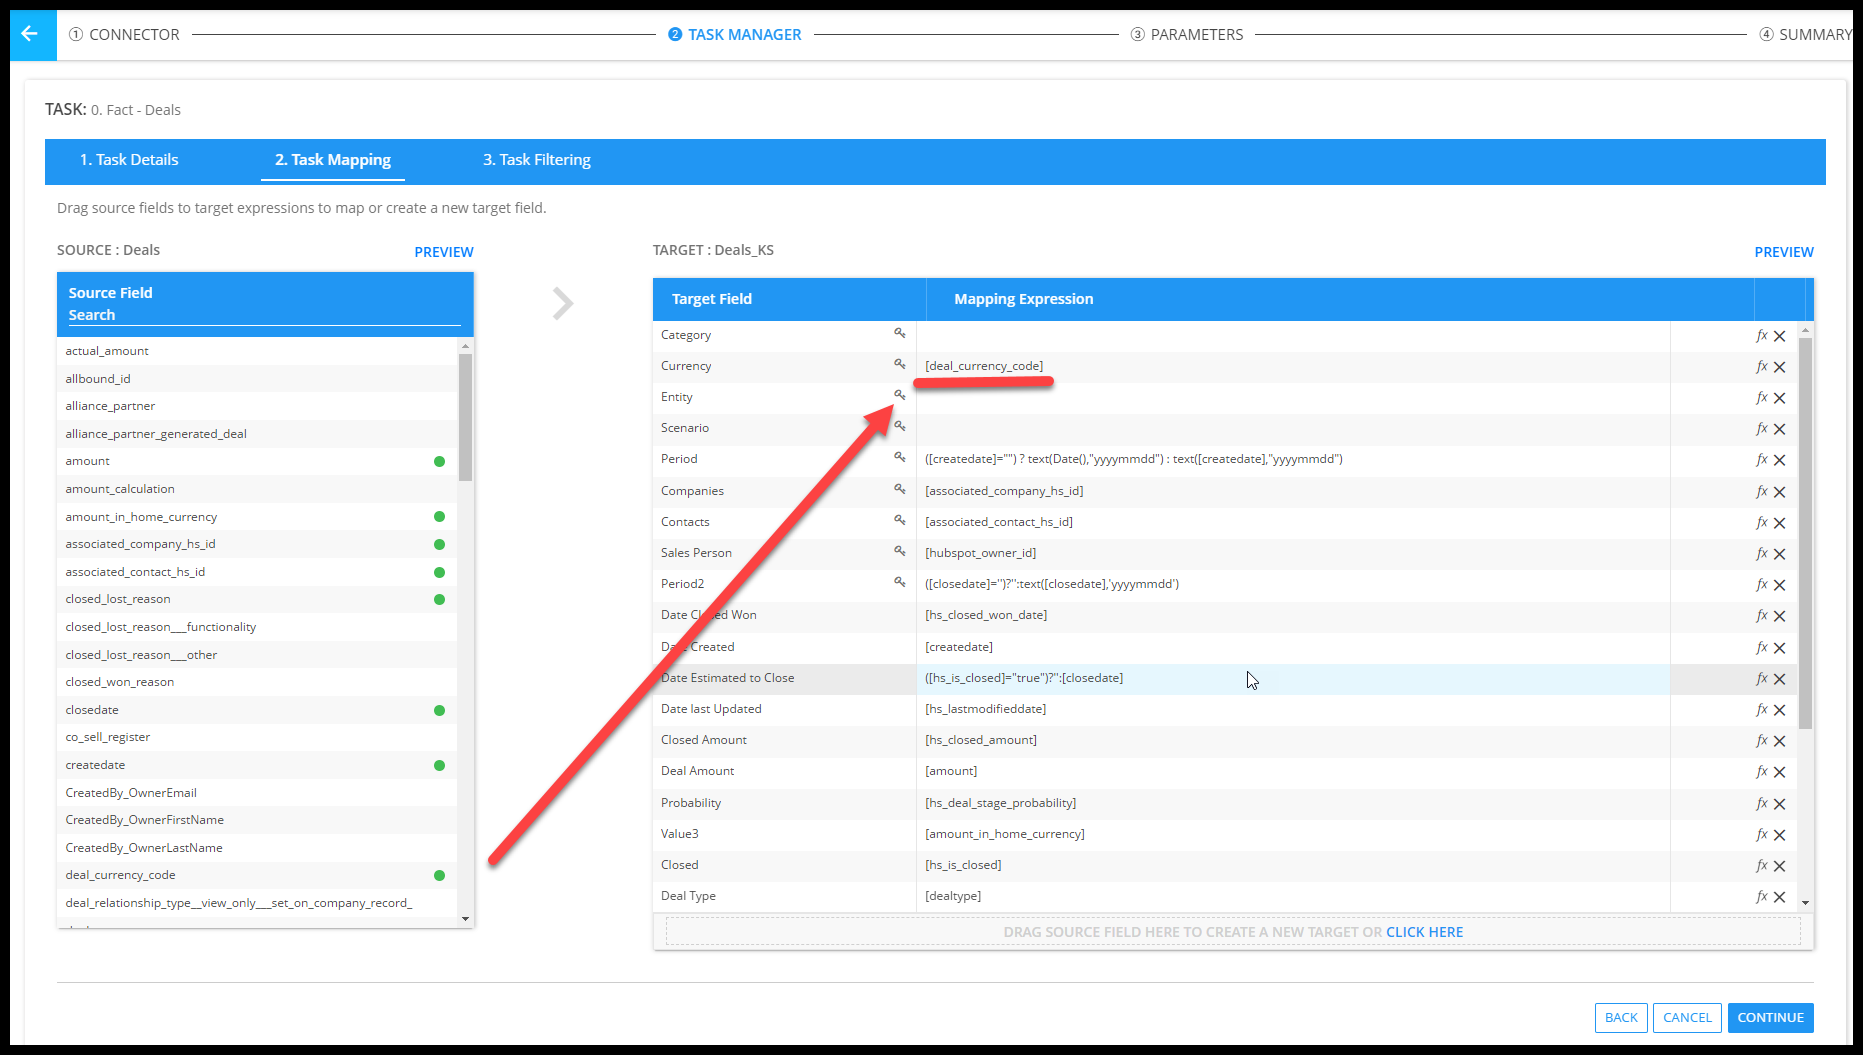Click the CANCEL button
This screenshot has width=1863, height=1055.
click(x=1686, y=1018)
